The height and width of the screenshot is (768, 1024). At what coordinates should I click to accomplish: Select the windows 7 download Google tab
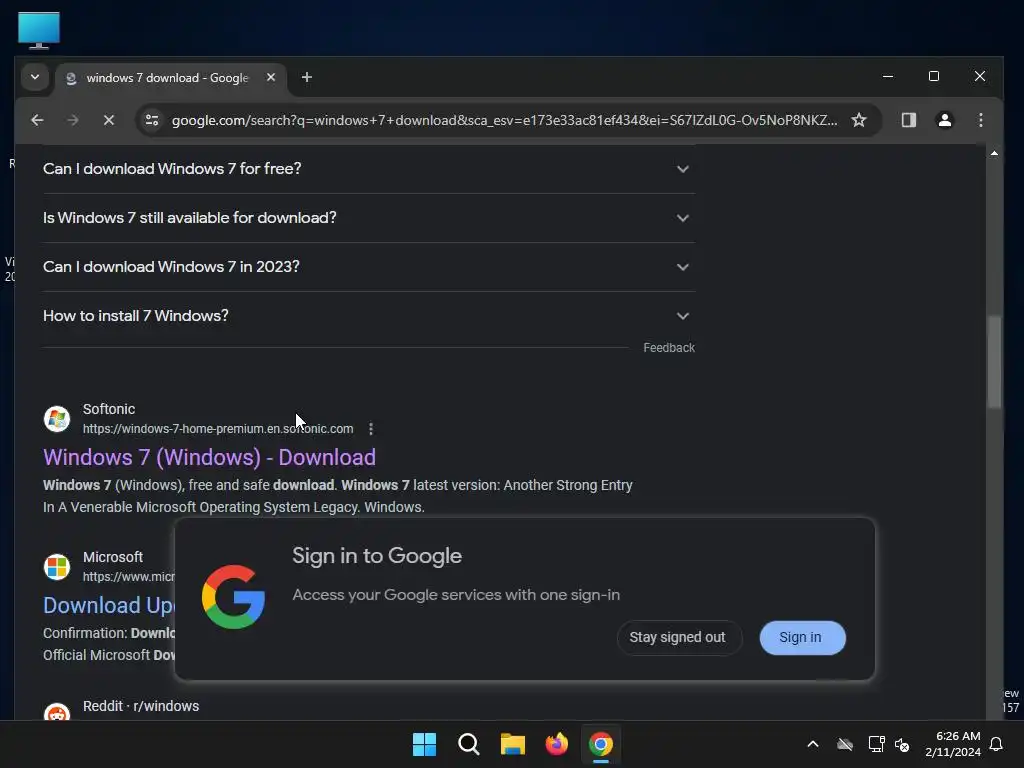(x=171, y=78)
